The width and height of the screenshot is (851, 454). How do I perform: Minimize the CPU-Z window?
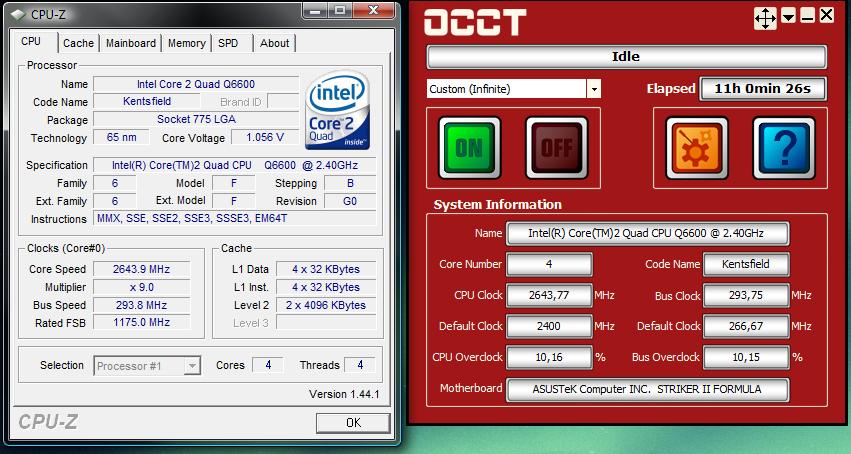coord(313,11)
